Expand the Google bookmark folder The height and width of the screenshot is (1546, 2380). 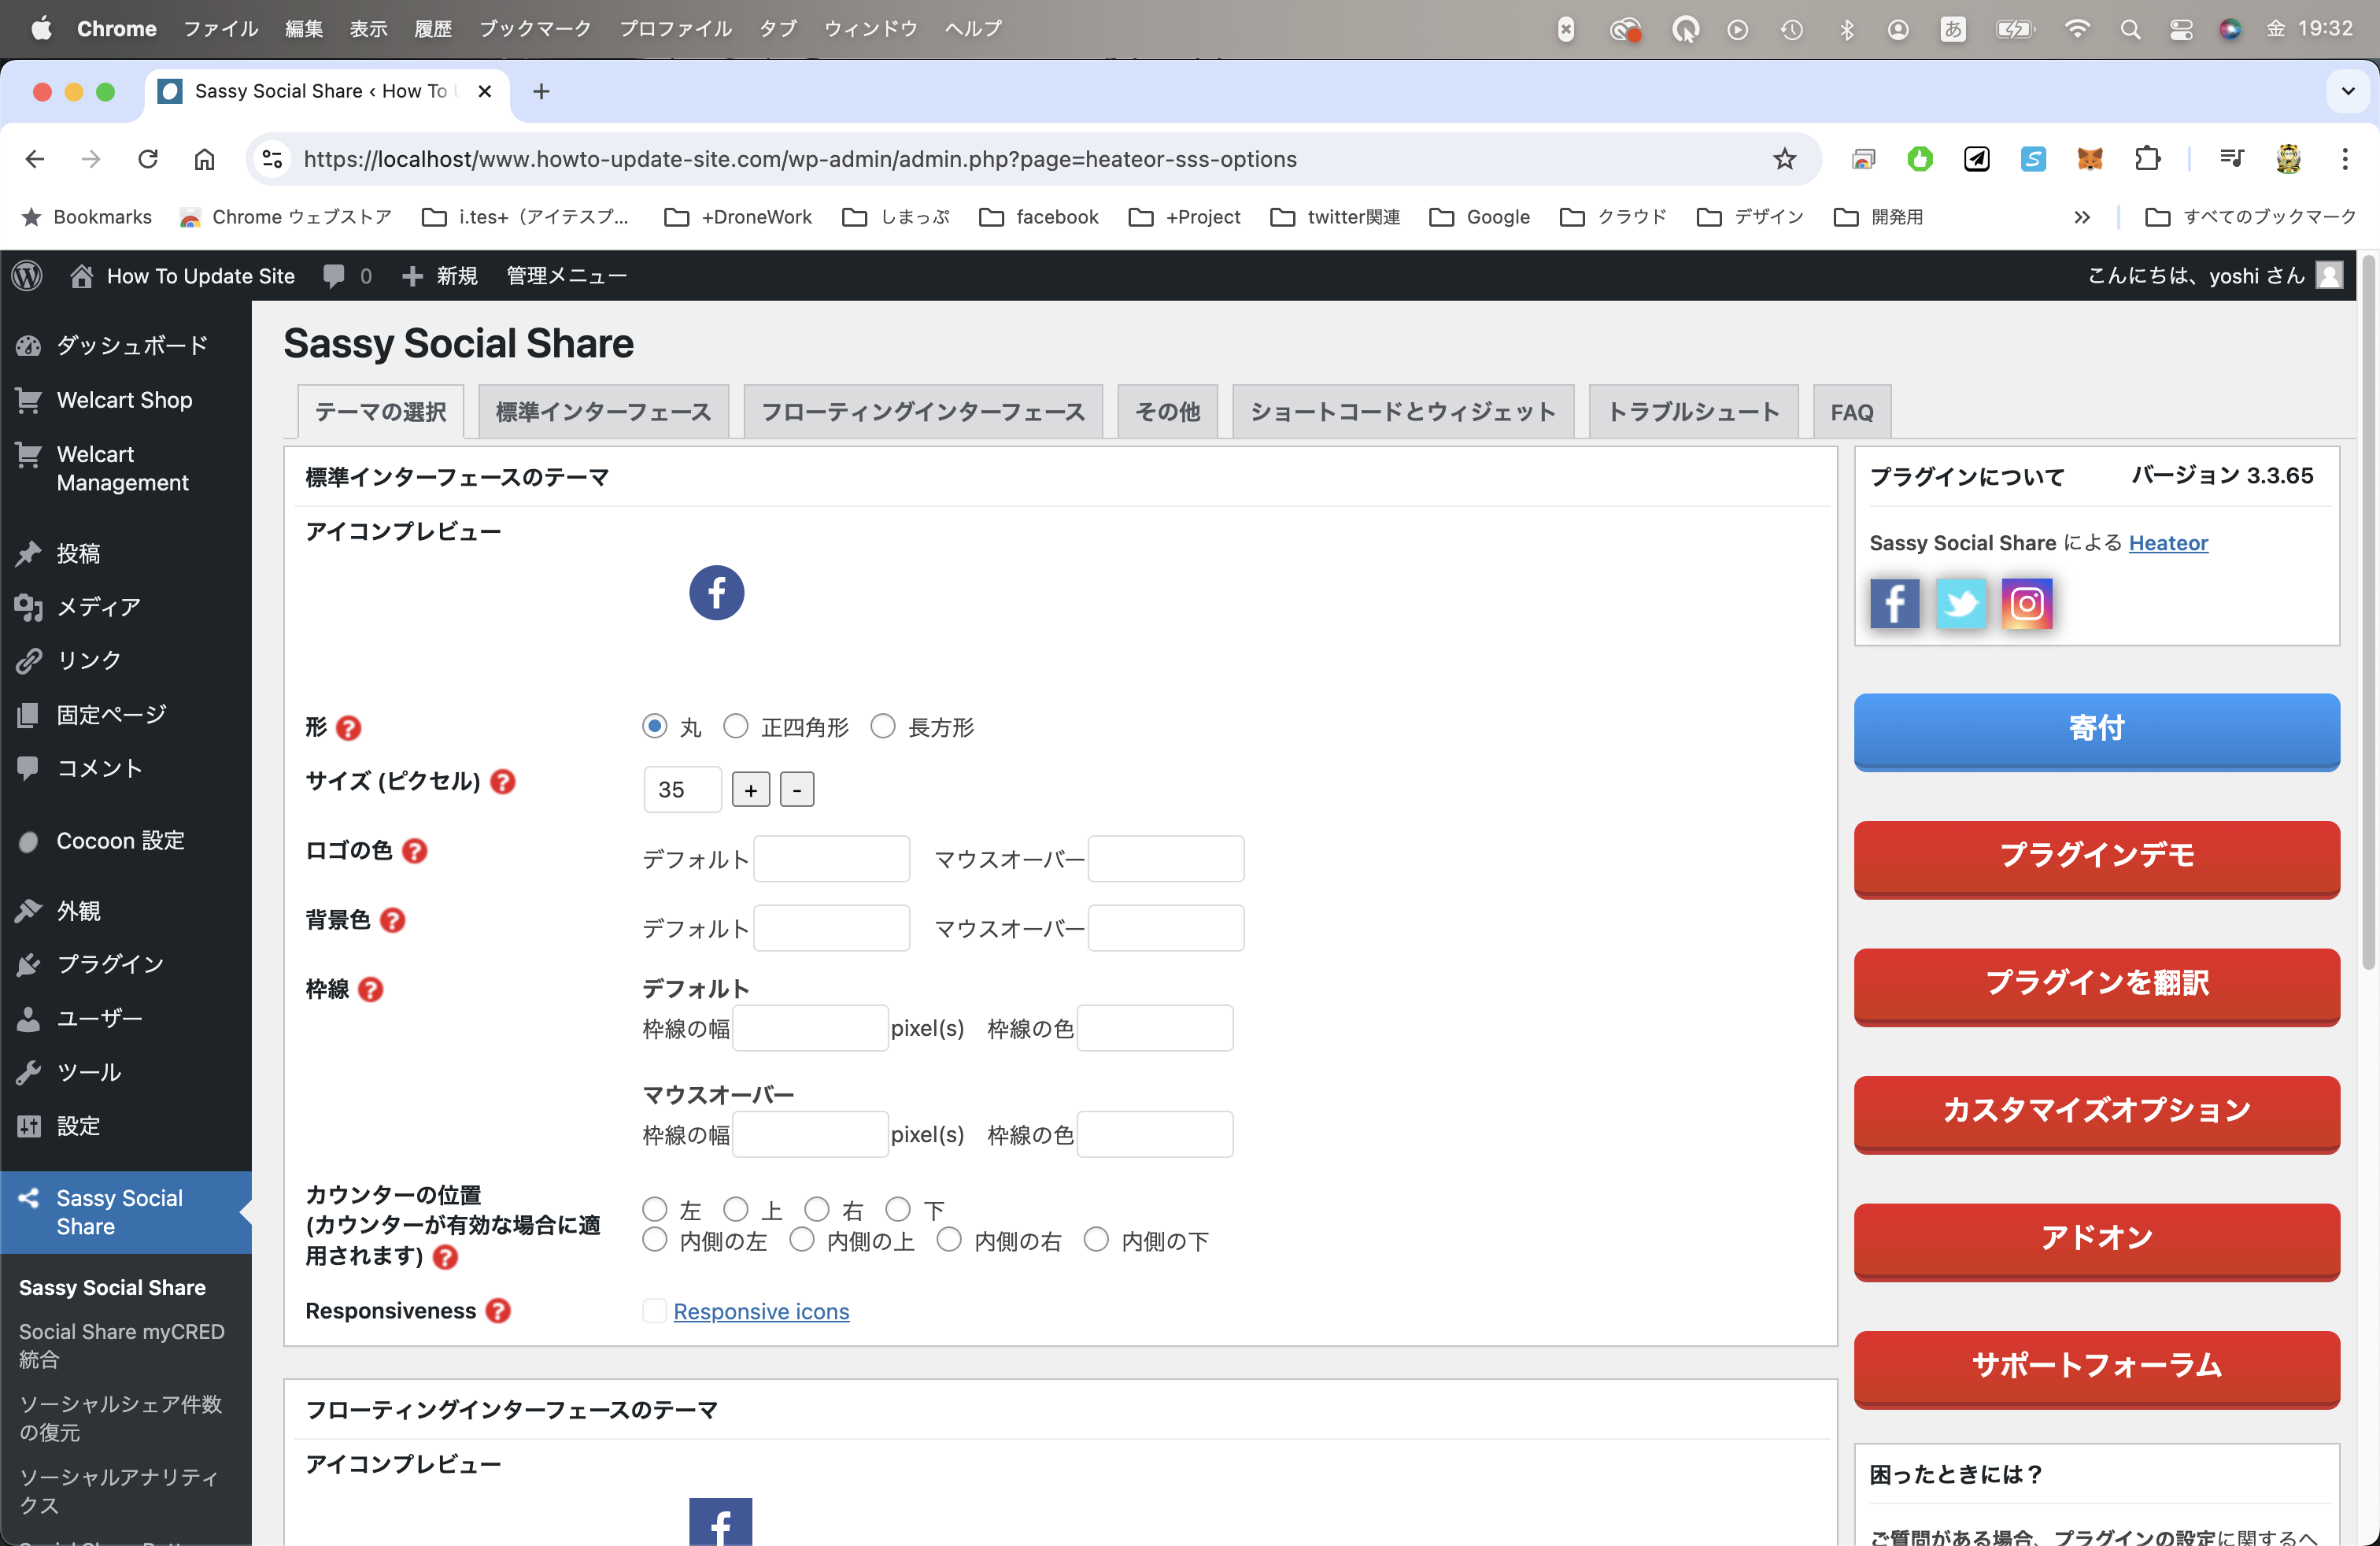tap(1480, 217)
